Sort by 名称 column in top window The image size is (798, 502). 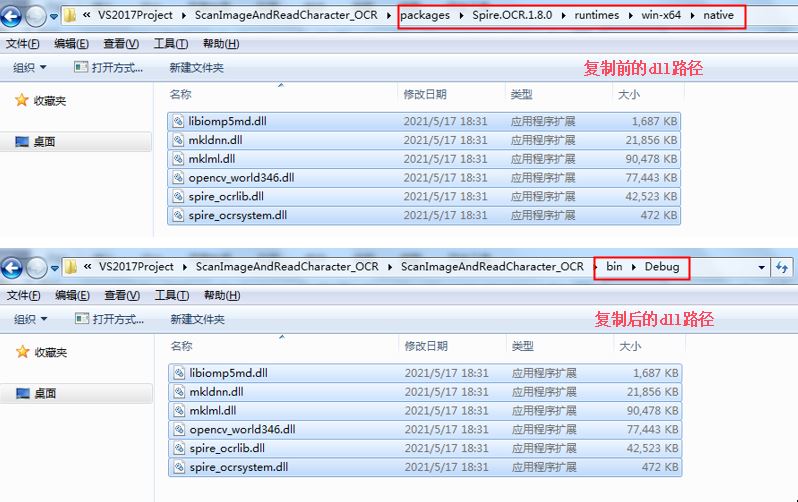pyautogui.click(x=181, y=94)
